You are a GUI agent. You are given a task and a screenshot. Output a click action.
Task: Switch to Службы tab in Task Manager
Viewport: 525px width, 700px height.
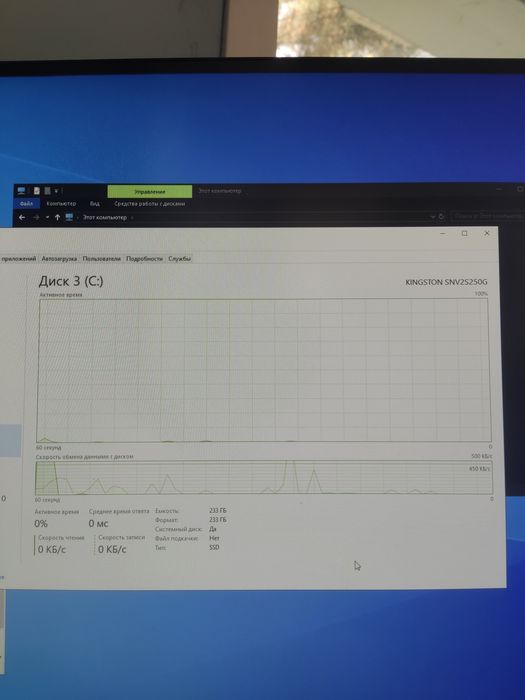point(179,258)
